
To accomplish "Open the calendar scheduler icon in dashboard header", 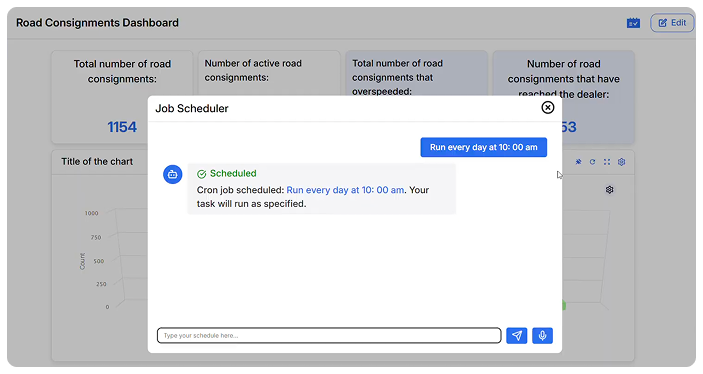I will [x=633, y=23].
